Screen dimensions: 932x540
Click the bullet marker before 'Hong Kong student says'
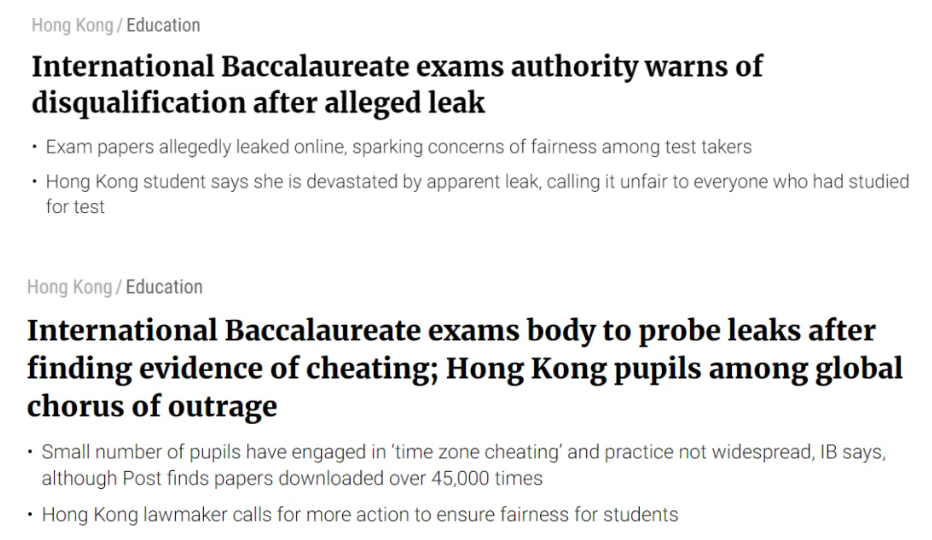click(35, 181)
